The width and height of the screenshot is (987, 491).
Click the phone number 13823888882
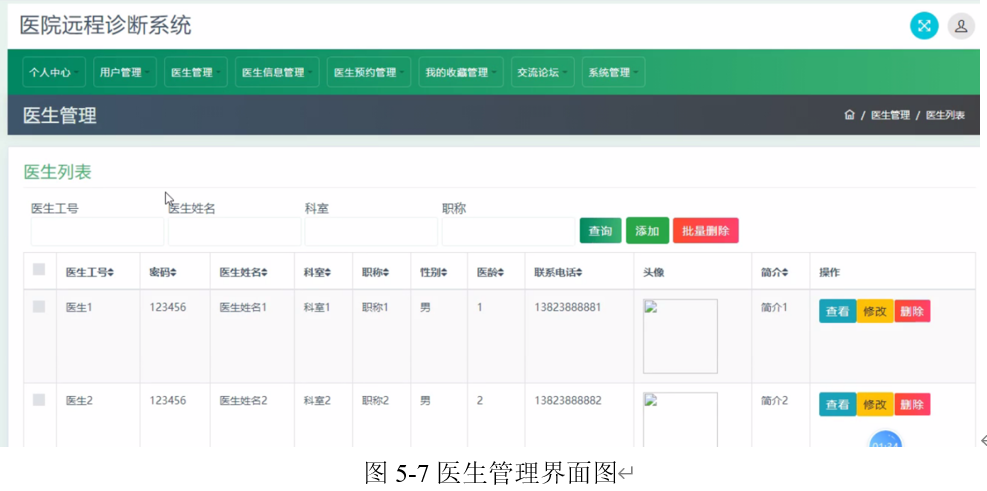click(568, 400)
